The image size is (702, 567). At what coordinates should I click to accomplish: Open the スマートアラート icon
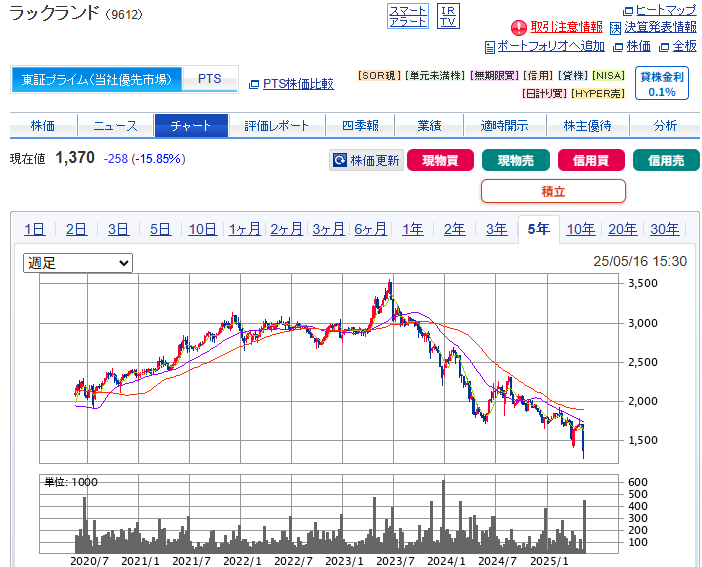[x=407, y=17]
